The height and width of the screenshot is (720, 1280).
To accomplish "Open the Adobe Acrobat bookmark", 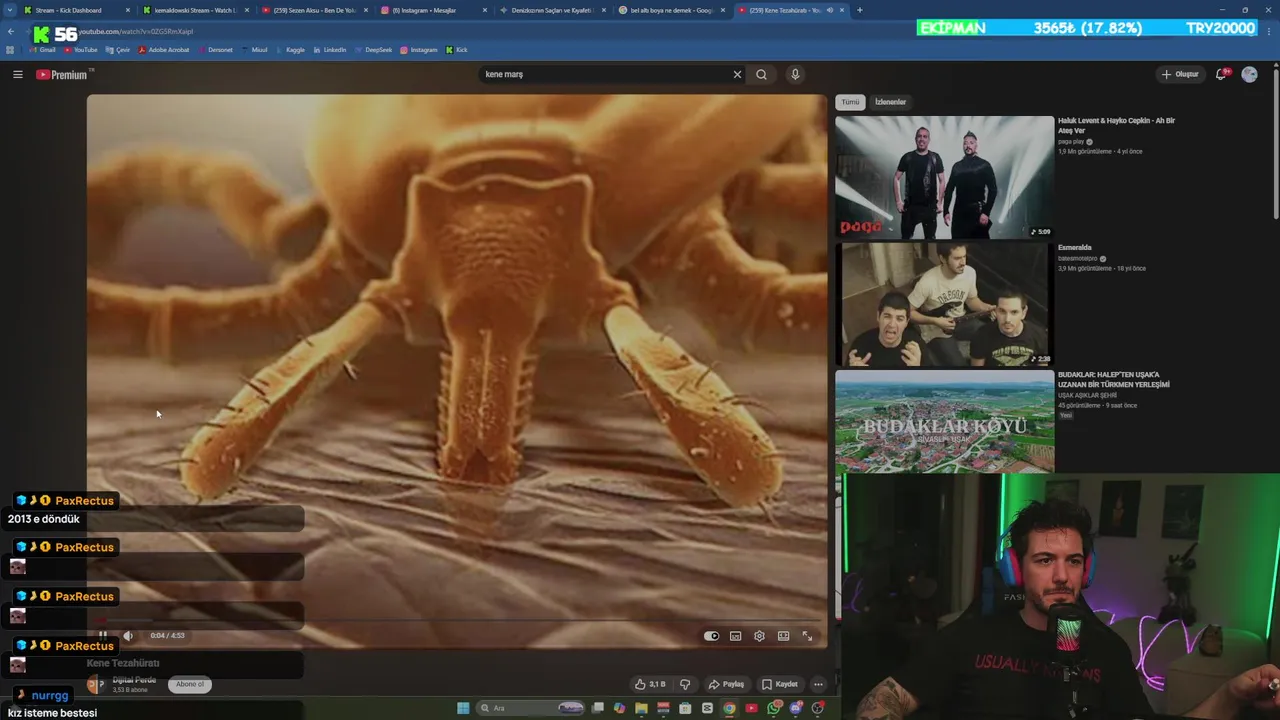I will (163, 50).
